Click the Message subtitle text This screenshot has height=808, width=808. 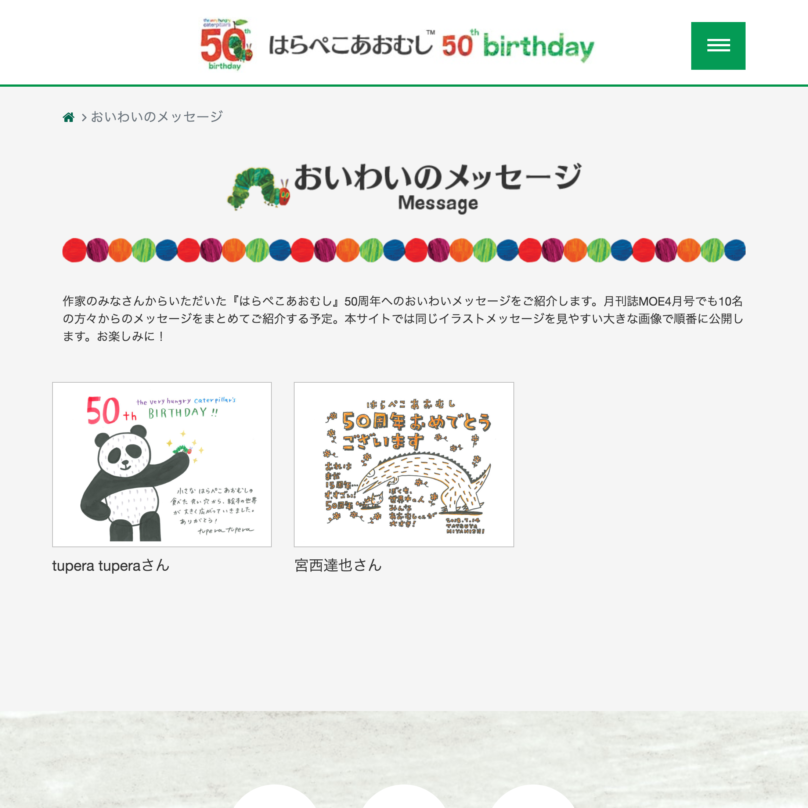438,204
